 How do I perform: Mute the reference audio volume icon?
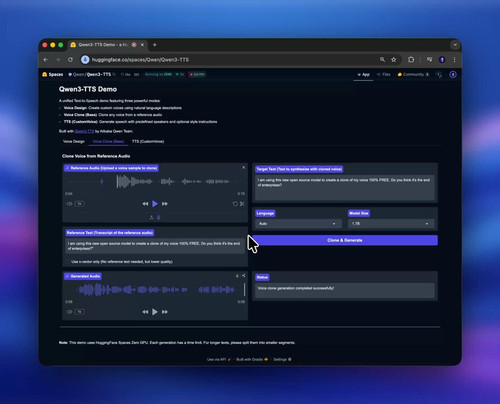69,204
